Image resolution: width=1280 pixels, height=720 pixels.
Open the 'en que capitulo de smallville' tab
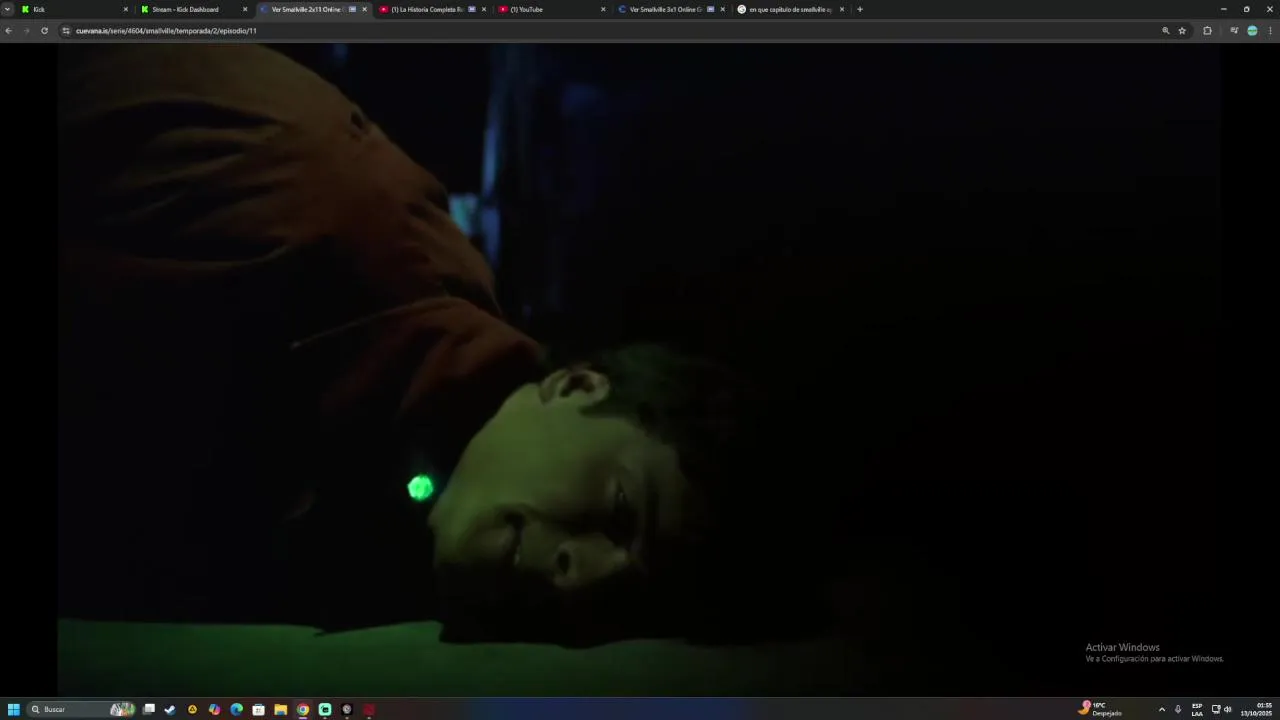click(789, 9)
